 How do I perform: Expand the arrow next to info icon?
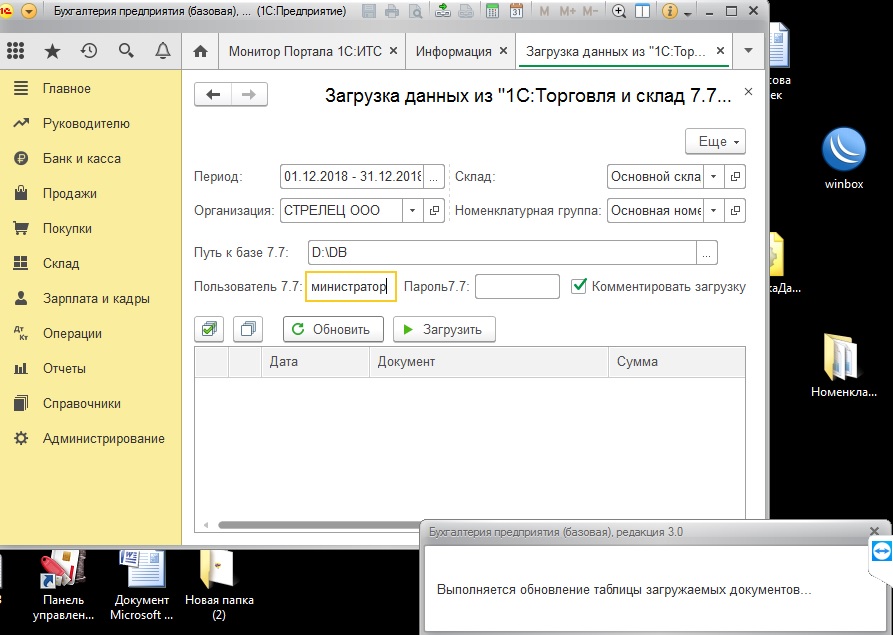687,13
